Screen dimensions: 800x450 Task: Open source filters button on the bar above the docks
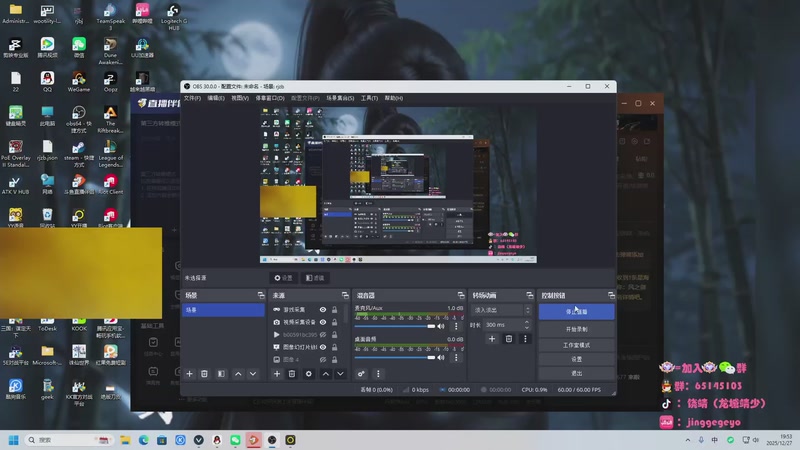(x=315, y=278)
